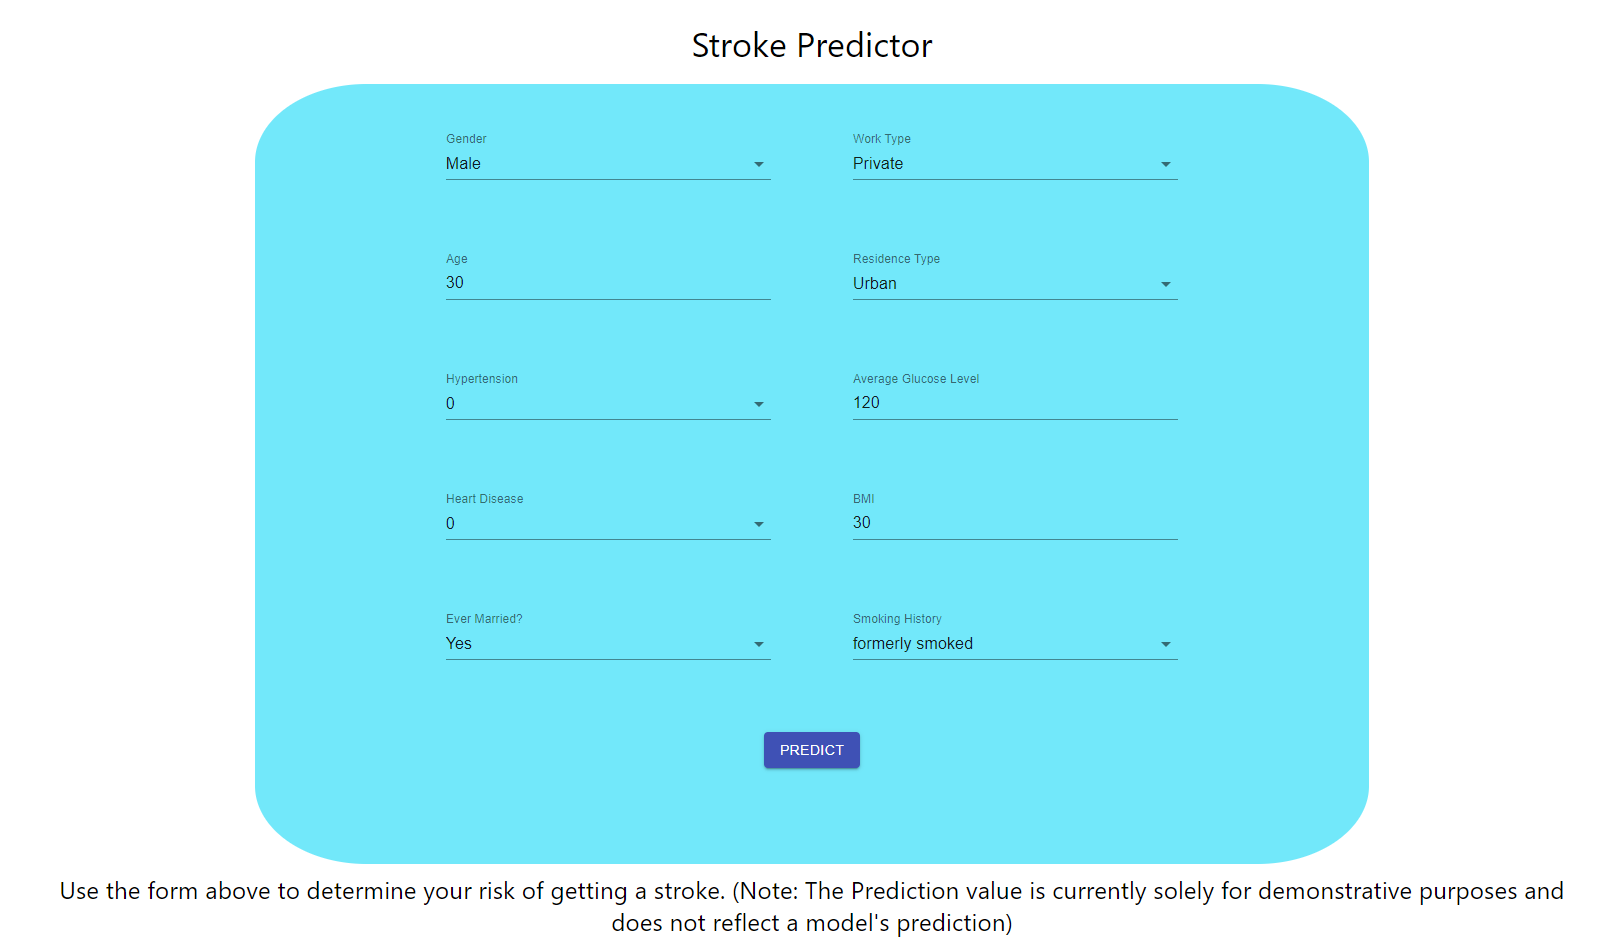Open the Gender selection menu
Viewport: 1623px width, 948px height.
[600, 164]
